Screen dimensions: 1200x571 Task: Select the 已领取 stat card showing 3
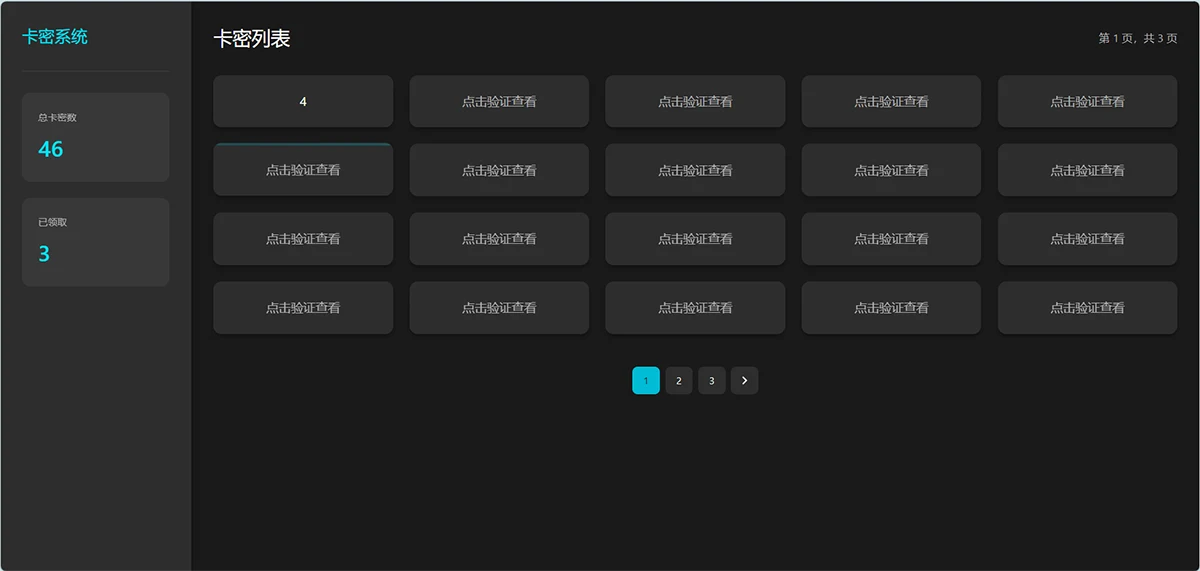[95, 242]
